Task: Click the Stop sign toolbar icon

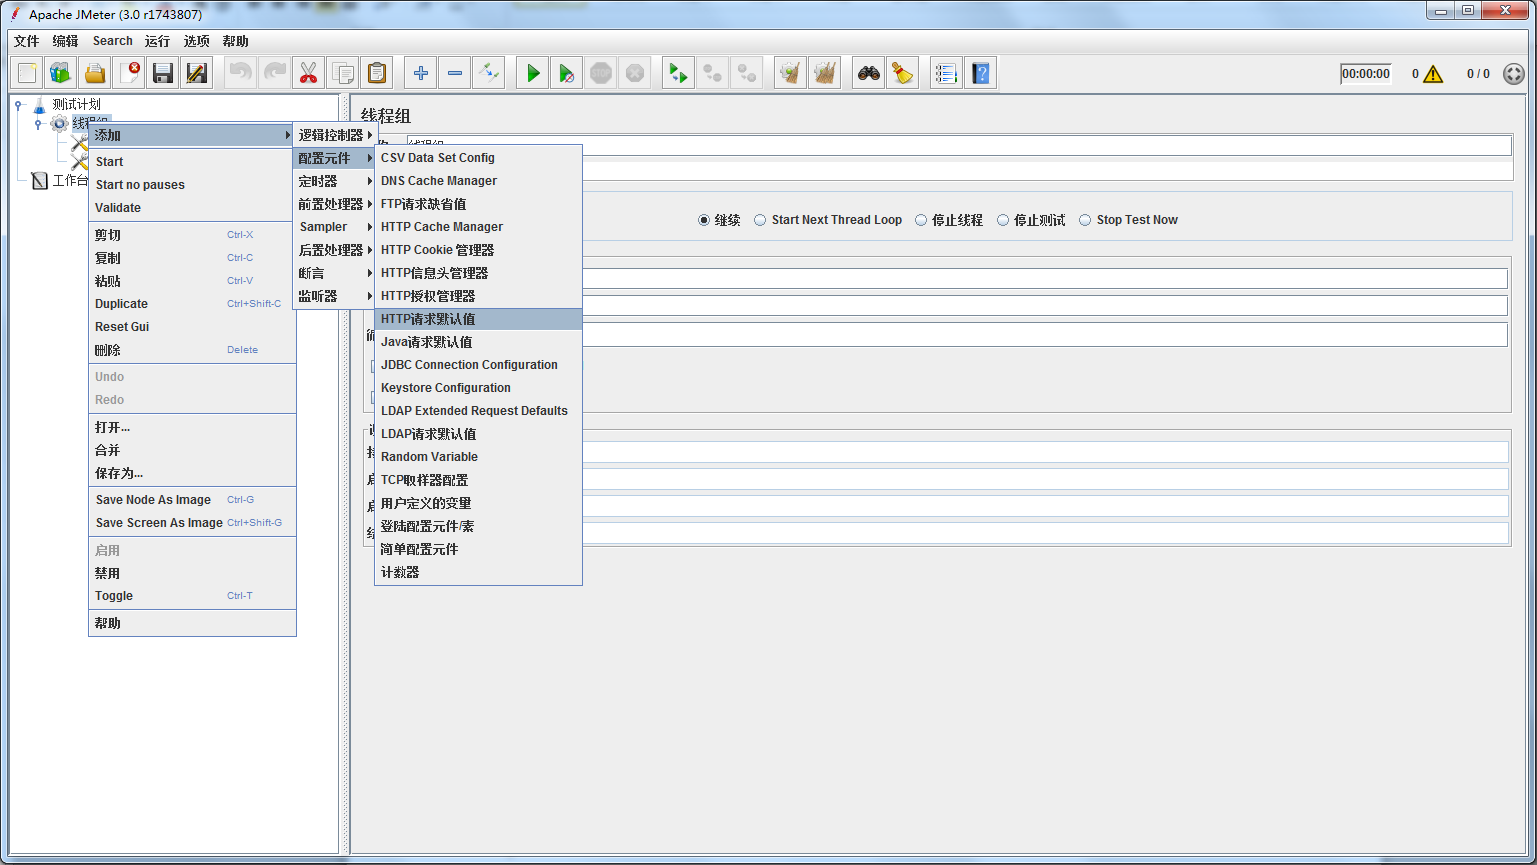Action: click(601, 73)
